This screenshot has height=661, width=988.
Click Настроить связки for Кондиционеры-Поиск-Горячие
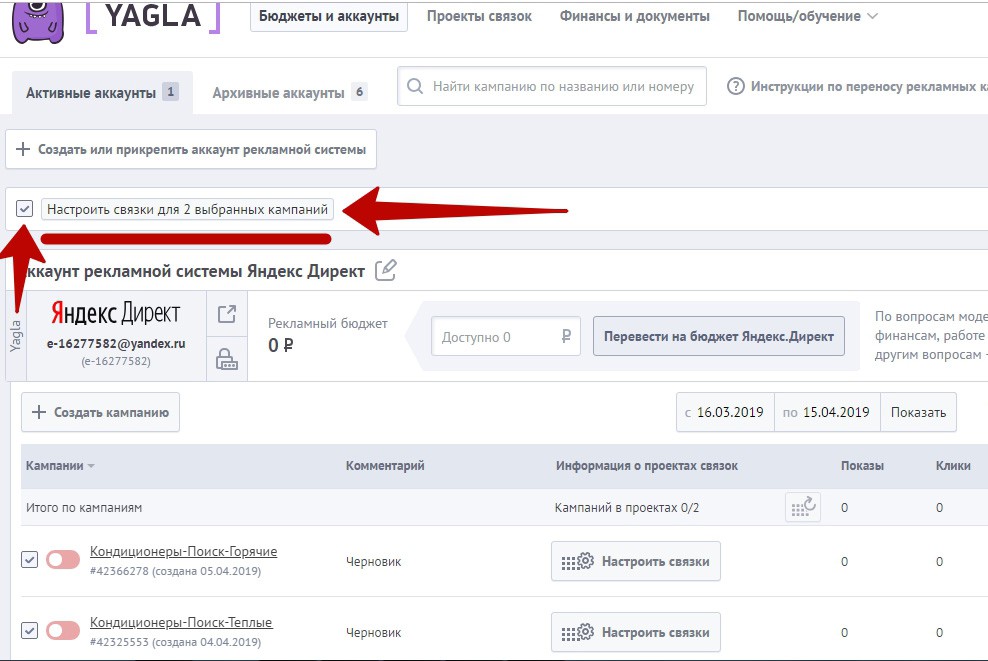click(x=636, y=561)
